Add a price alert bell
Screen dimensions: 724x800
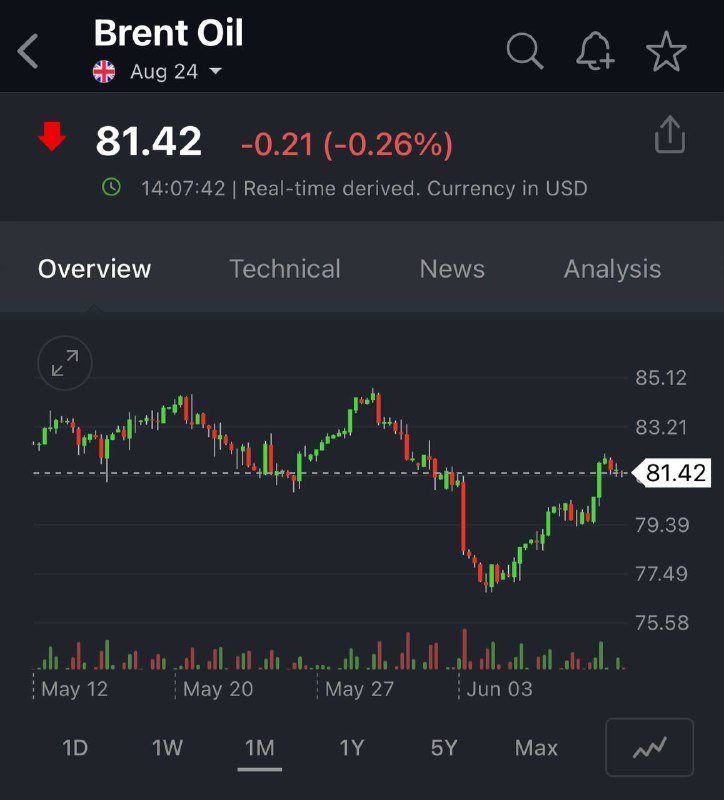point(596,50)
